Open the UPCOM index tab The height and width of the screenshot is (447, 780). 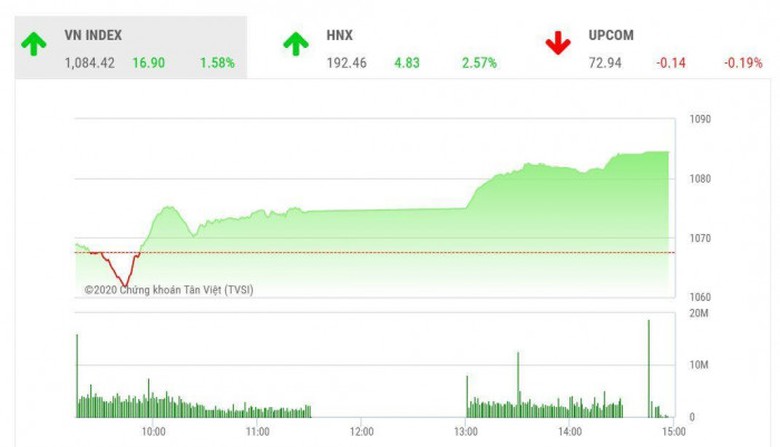pos(611,35)
